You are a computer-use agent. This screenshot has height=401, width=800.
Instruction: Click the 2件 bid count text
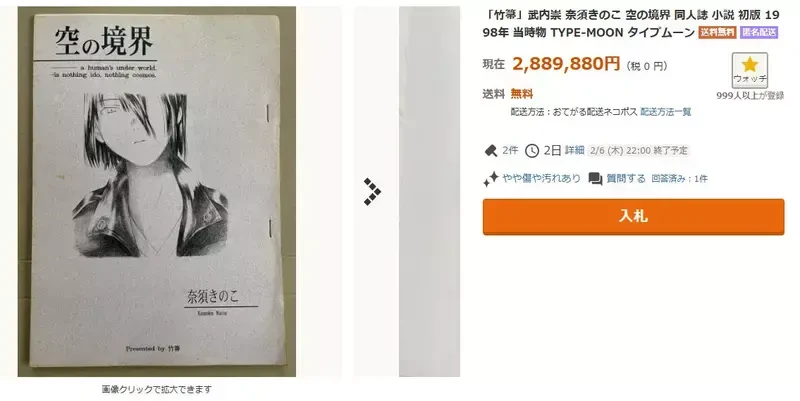(x=510, y=151)
